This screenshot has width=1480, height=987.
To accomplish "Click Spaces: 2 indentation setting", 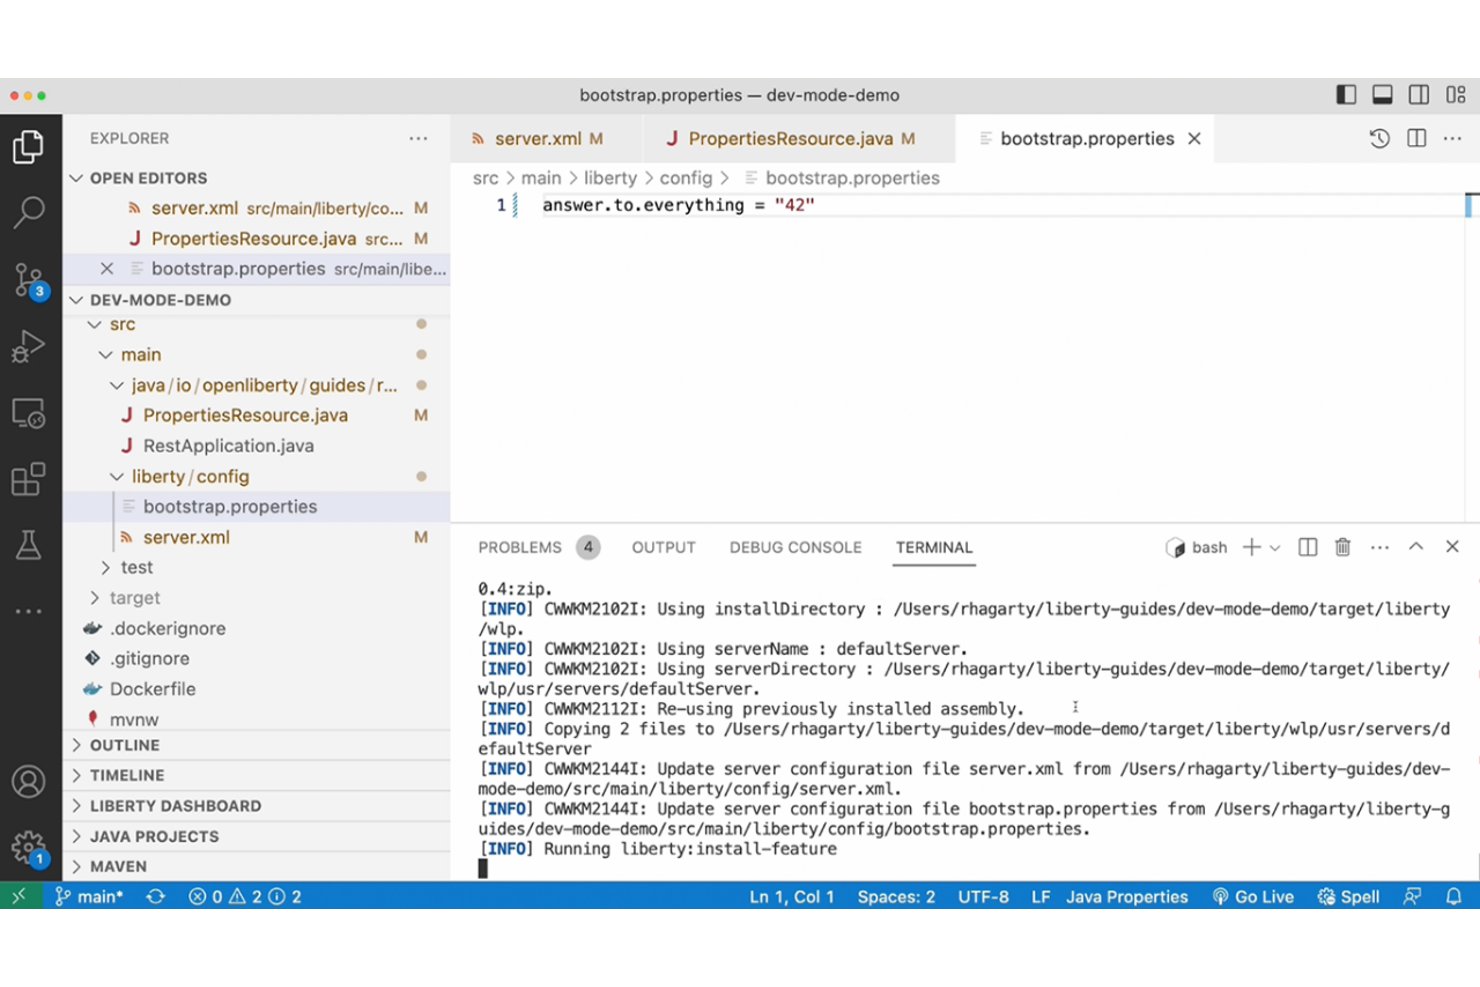I will click(896, 897).
